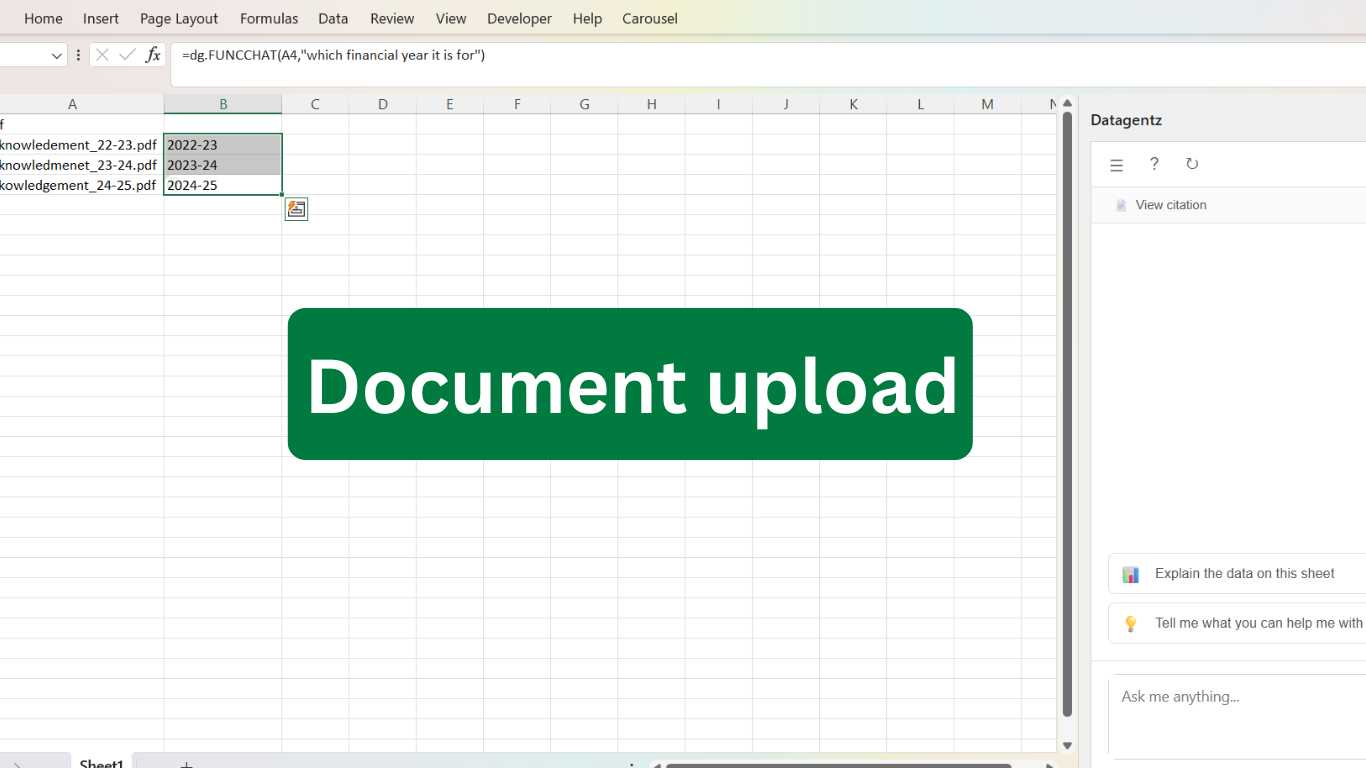1366x768 pixels.
Task: Choose Explain the data on this sheet
Action: click(1237, 574)
